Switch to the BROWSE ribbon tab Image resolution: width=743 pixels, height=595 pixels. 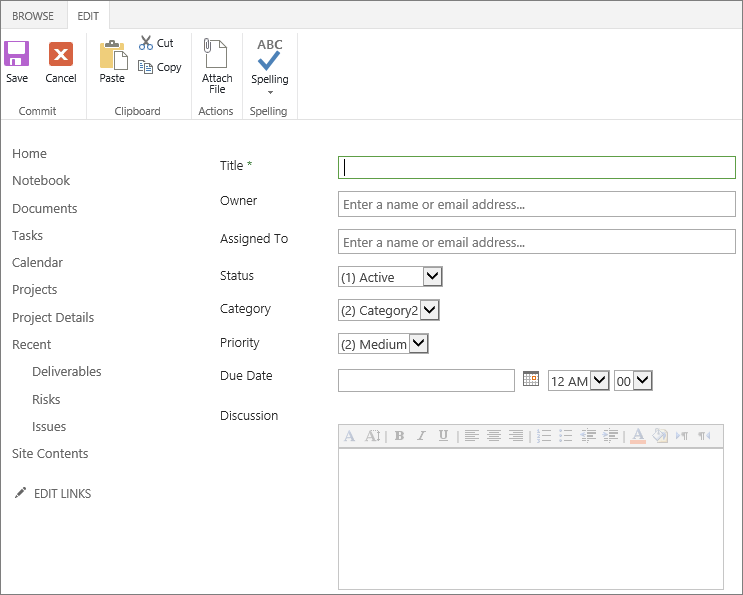click(33, 16)
